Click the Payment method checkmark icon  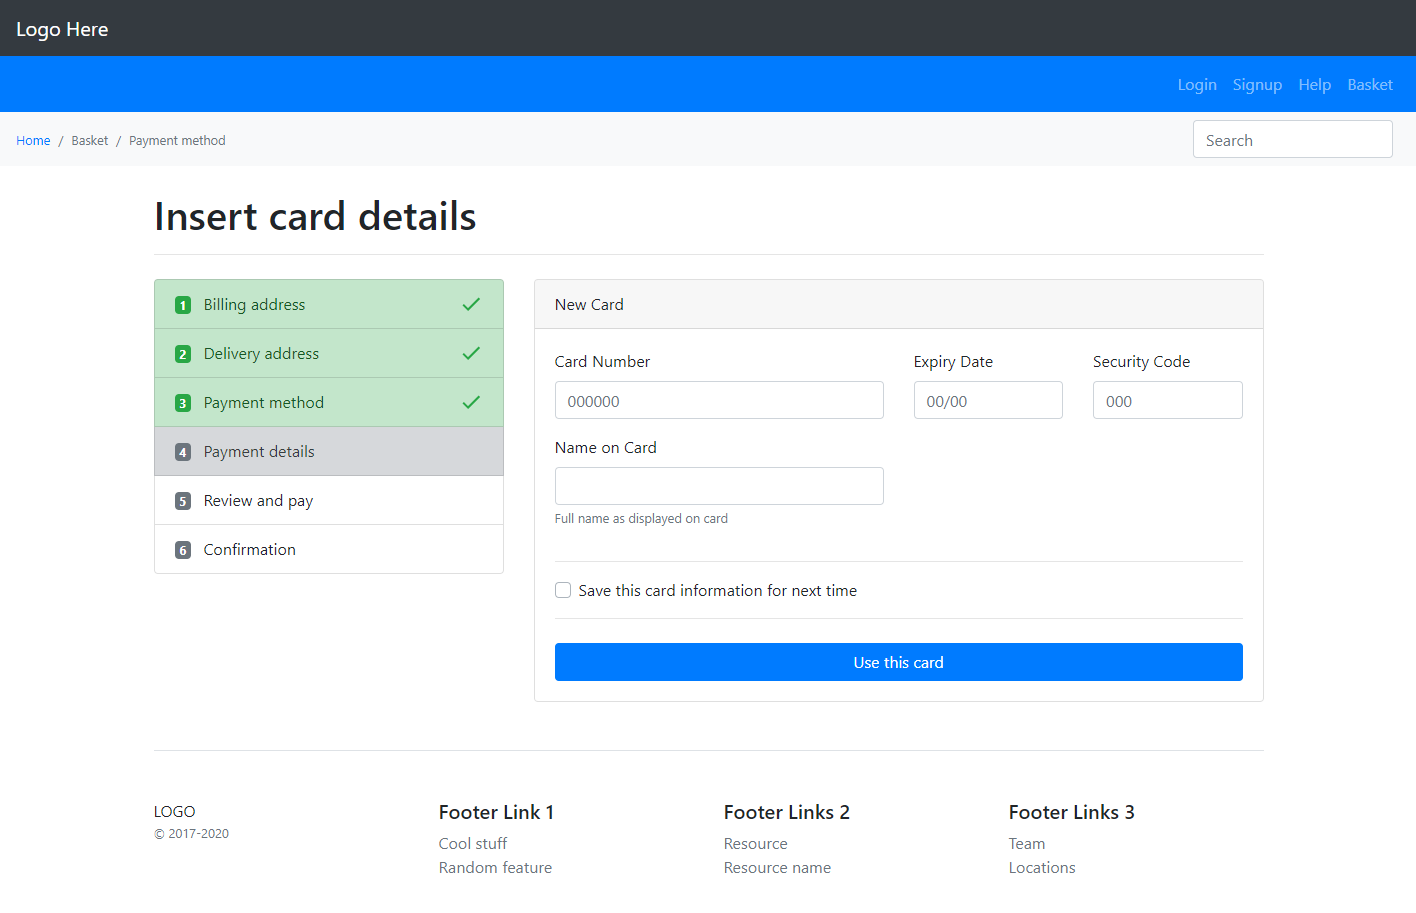[471, 402]
